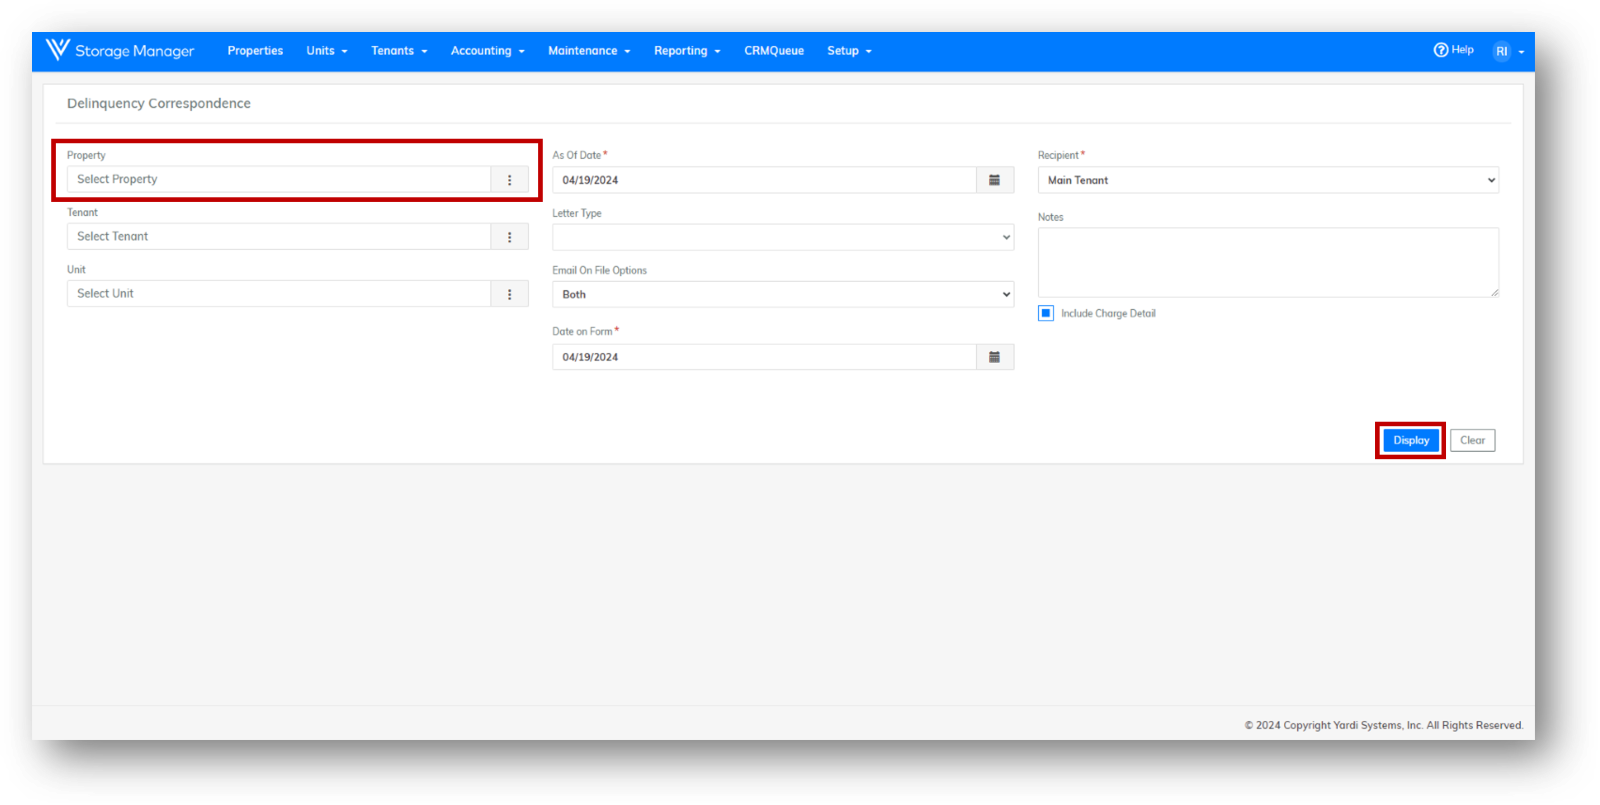Screen dimensions: 1600x805
Task: Toggle Include Charge Detail checkbox
Action: coord(1046,313)
